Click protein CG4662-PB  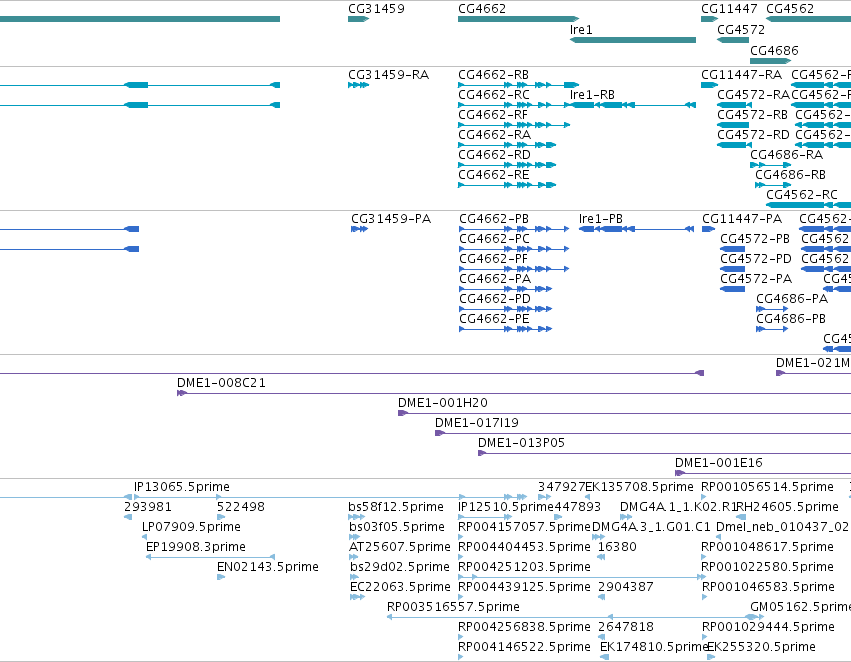pyautogui.click(x=494, y=219)
